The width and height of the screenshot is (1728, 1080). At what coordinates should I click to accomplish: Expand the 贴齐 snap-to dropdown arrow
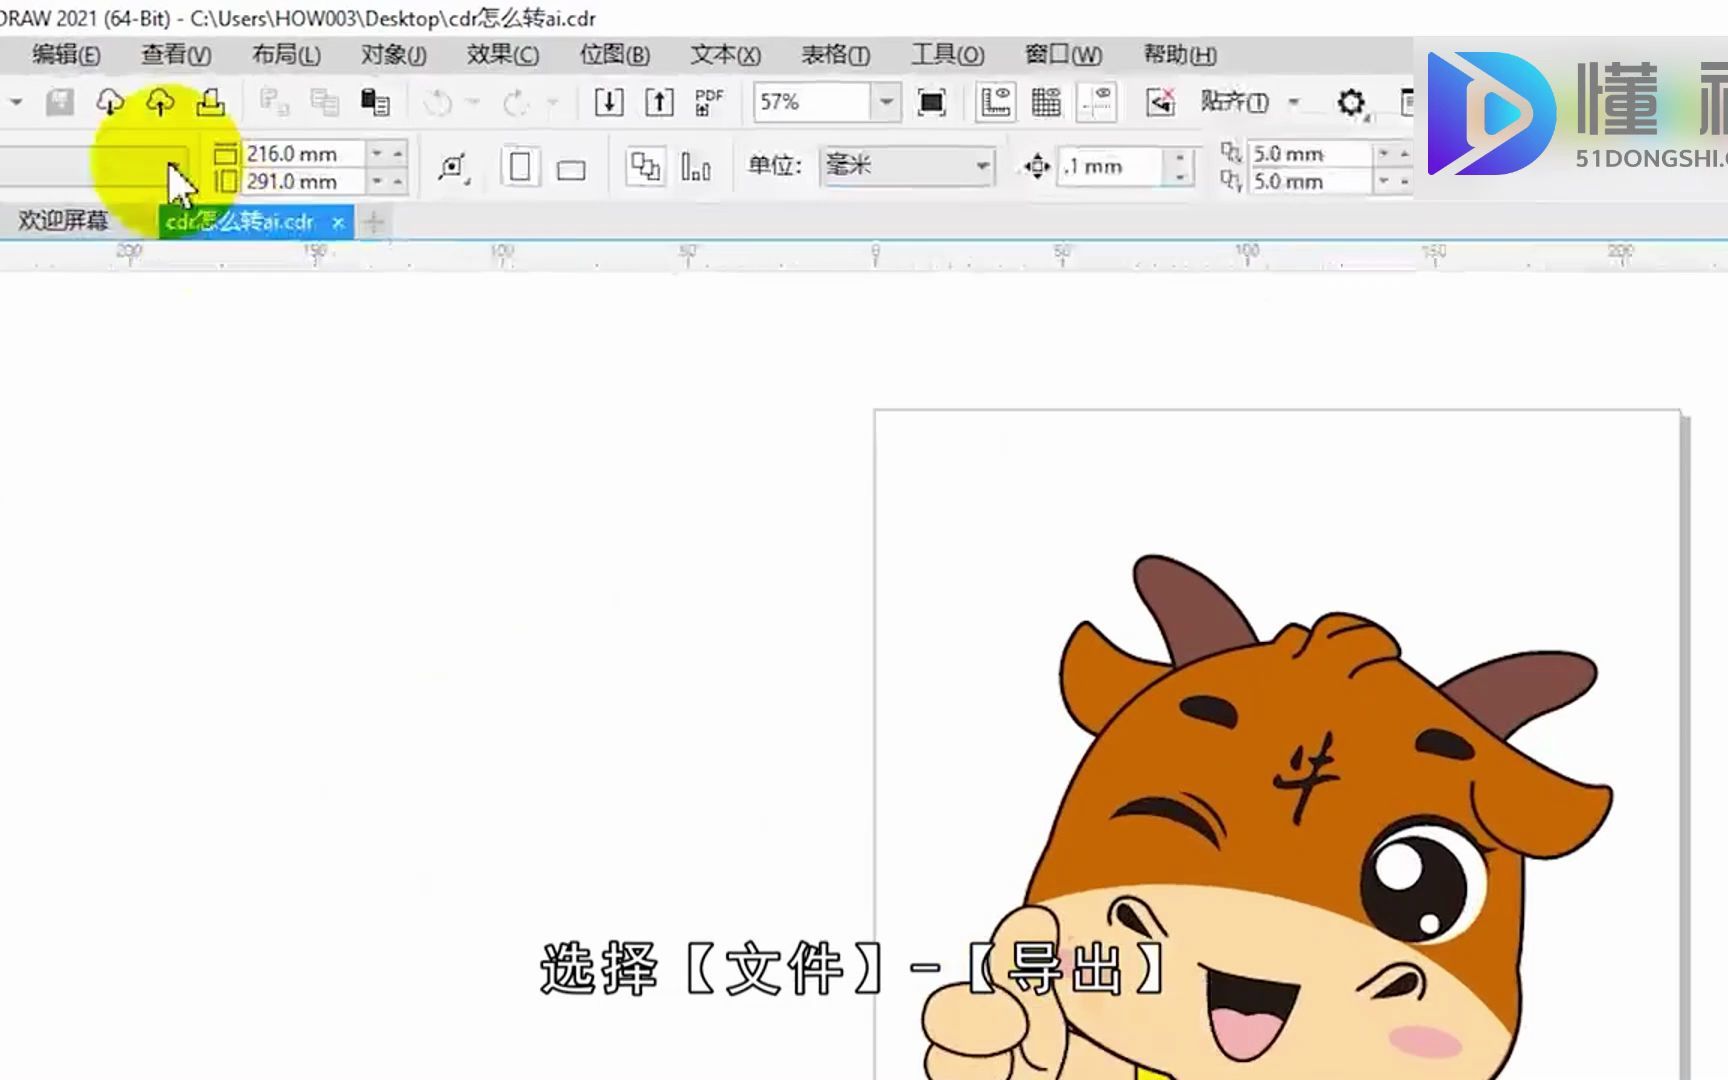point(1294,102)
